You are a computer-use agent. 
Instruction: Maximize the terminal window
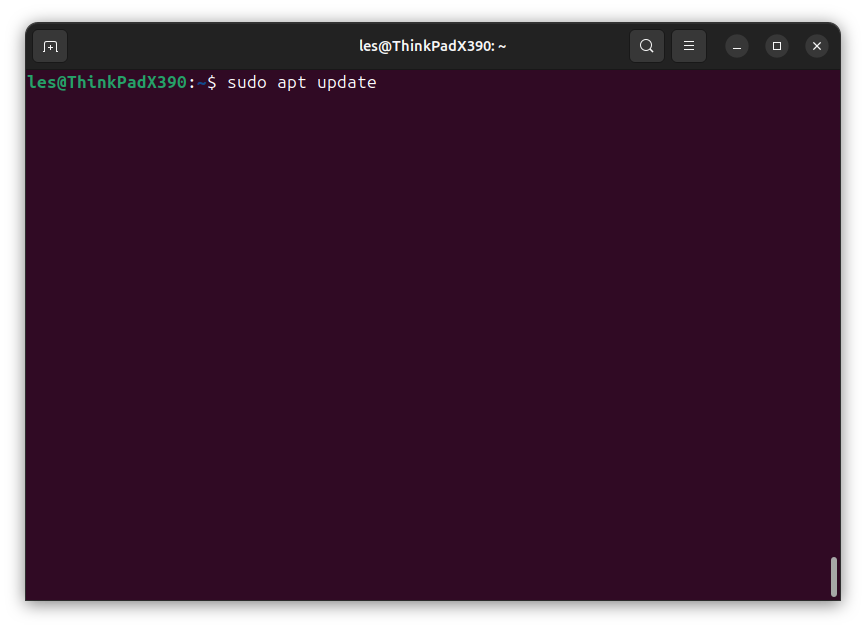pos(777,46)
